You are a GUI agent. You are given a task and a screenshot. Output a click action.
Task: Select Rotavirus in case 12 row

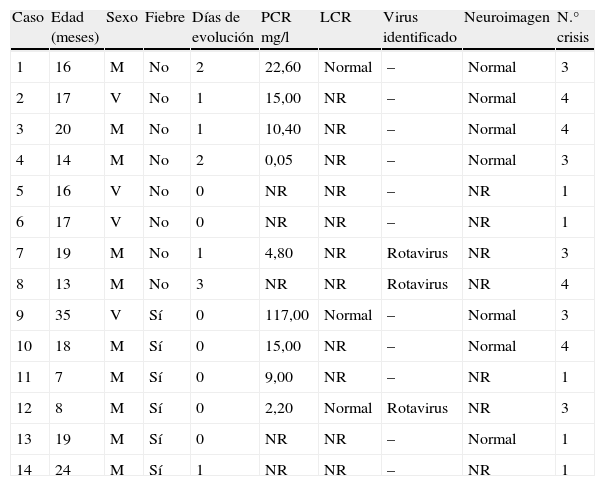click(x=417, y=408)
